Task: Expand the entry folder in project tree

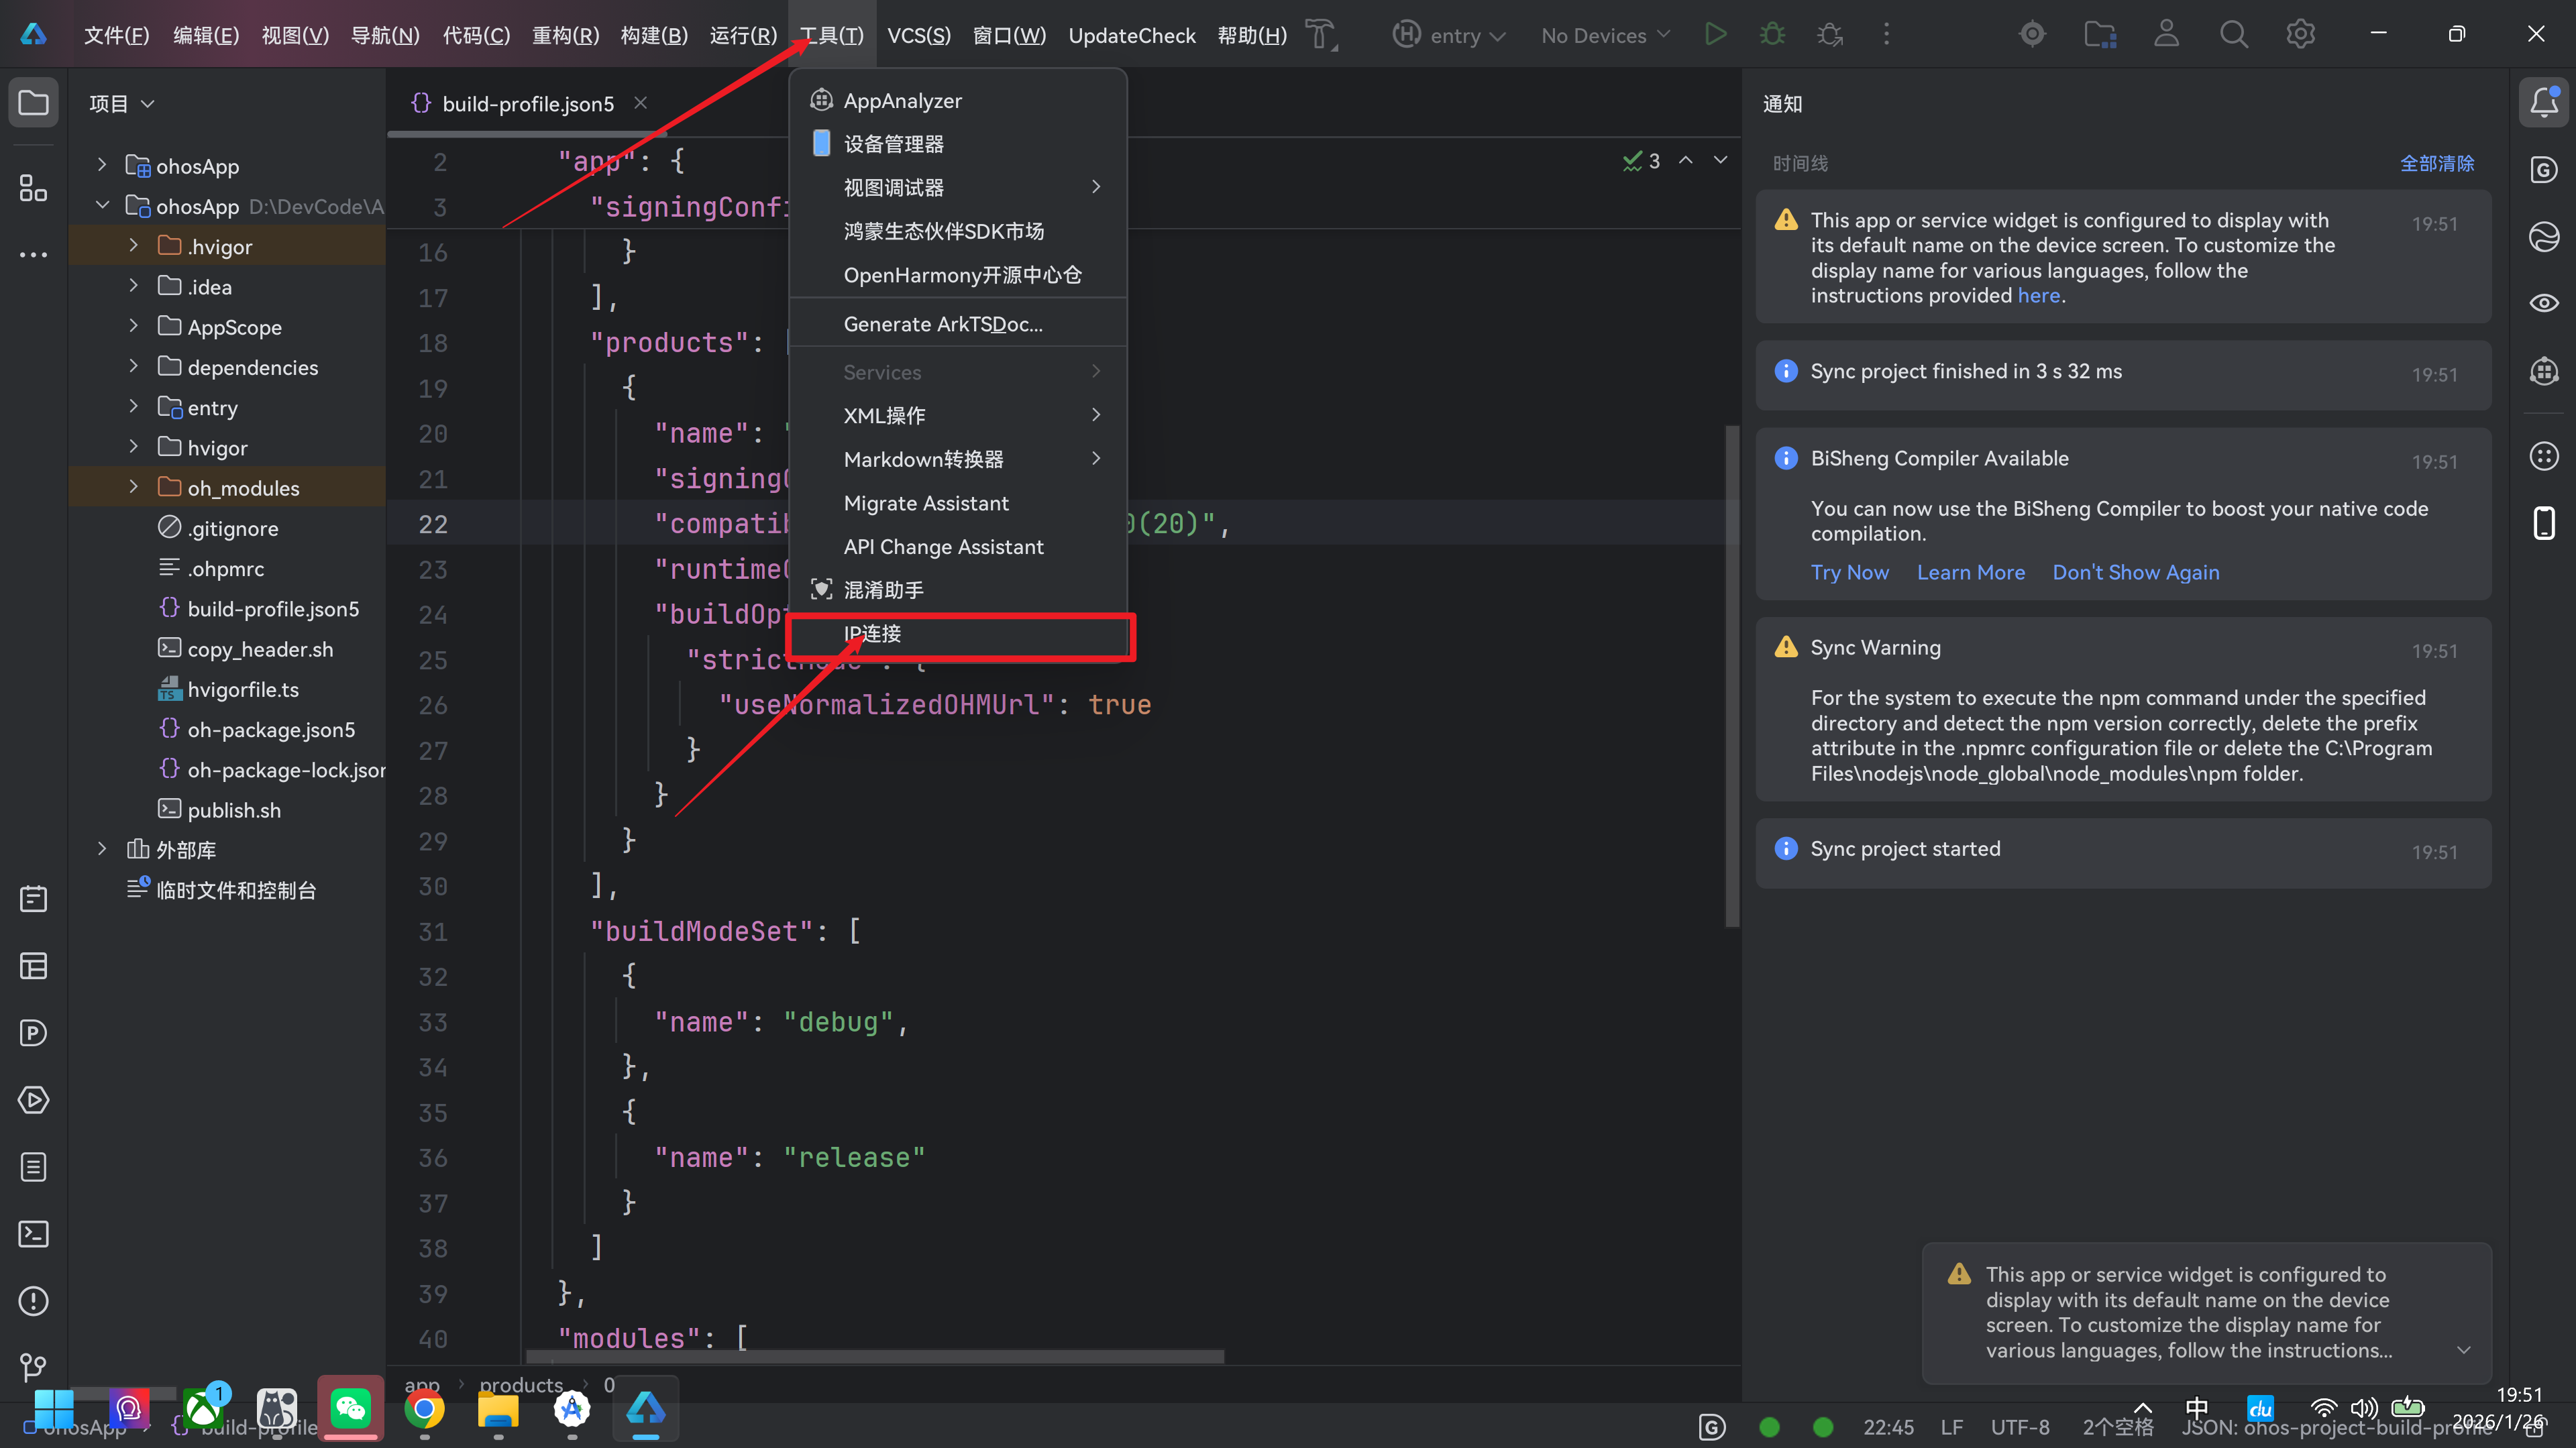Action: coord(133,407)
